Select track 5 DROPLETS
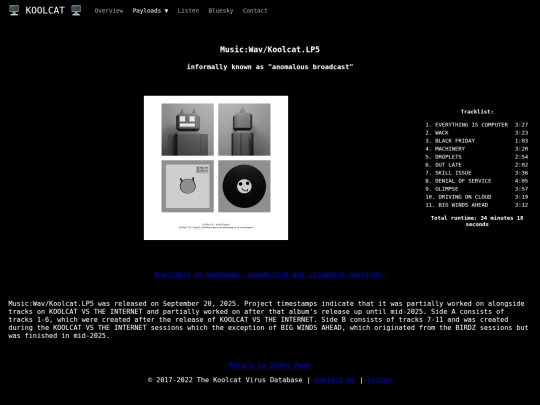Image resolution: width=540 pixels, height=405 pixels. click(x=477, y=157)
